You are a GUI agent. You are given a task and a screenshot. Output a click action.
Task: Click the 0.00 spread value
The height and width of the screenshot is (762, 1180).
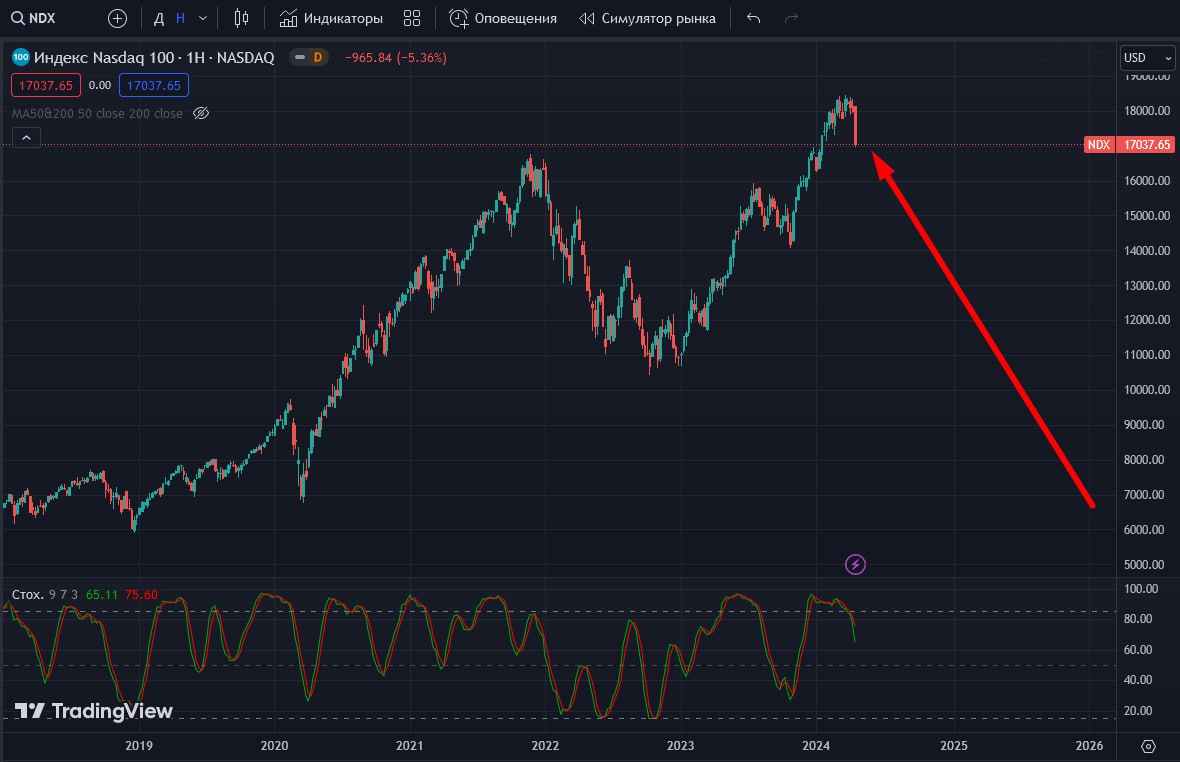[x=100, y=85]
